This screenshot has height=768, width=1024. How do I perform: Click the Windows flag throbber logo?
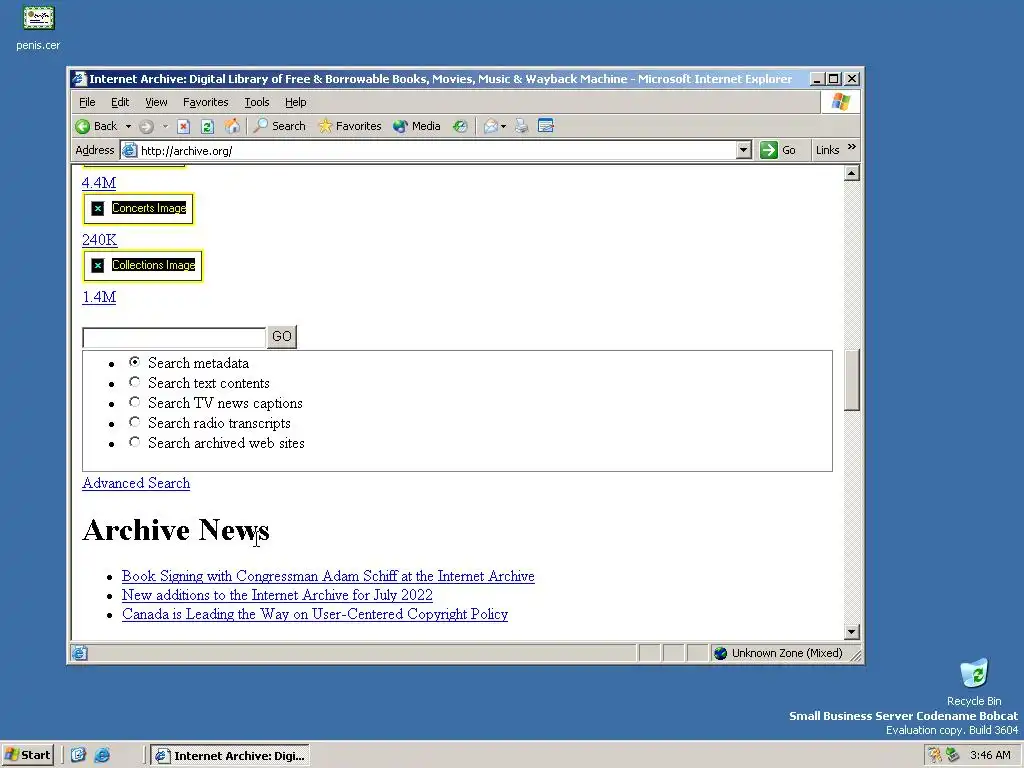click(840, 103)
